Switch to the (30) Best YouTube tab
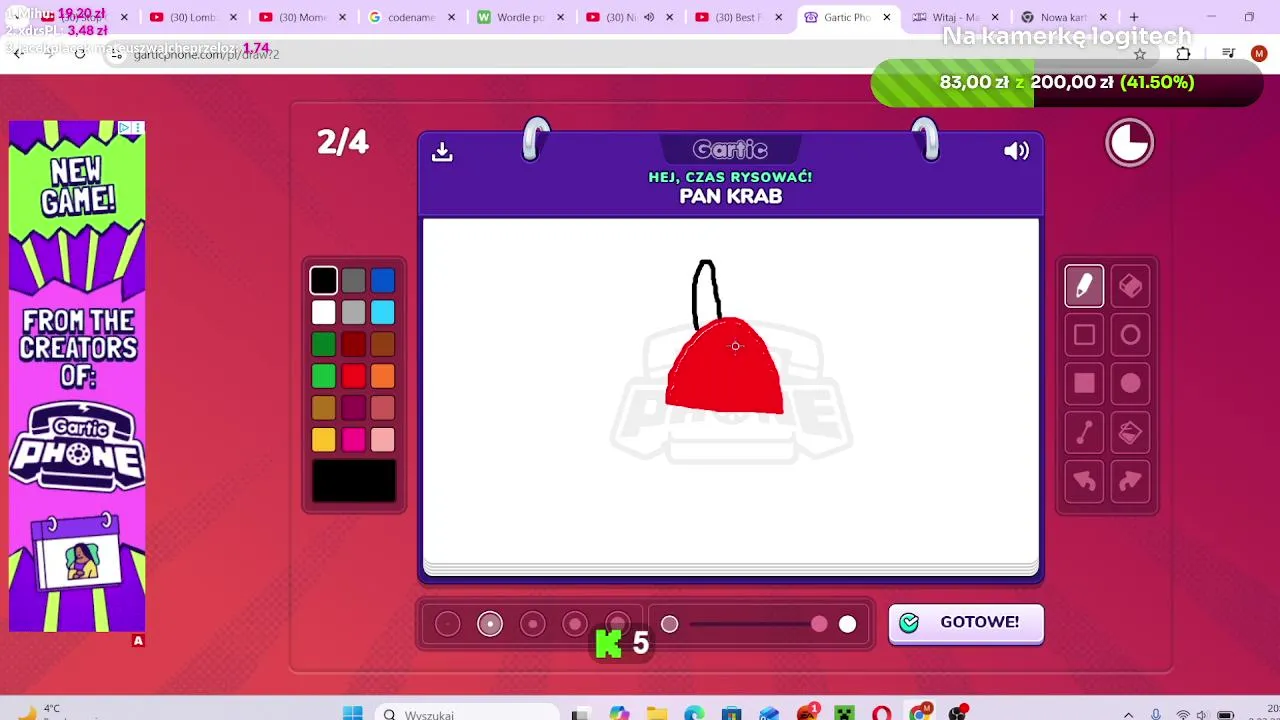The width and height of the screenshot is (1280, 720). click(738, 17)
